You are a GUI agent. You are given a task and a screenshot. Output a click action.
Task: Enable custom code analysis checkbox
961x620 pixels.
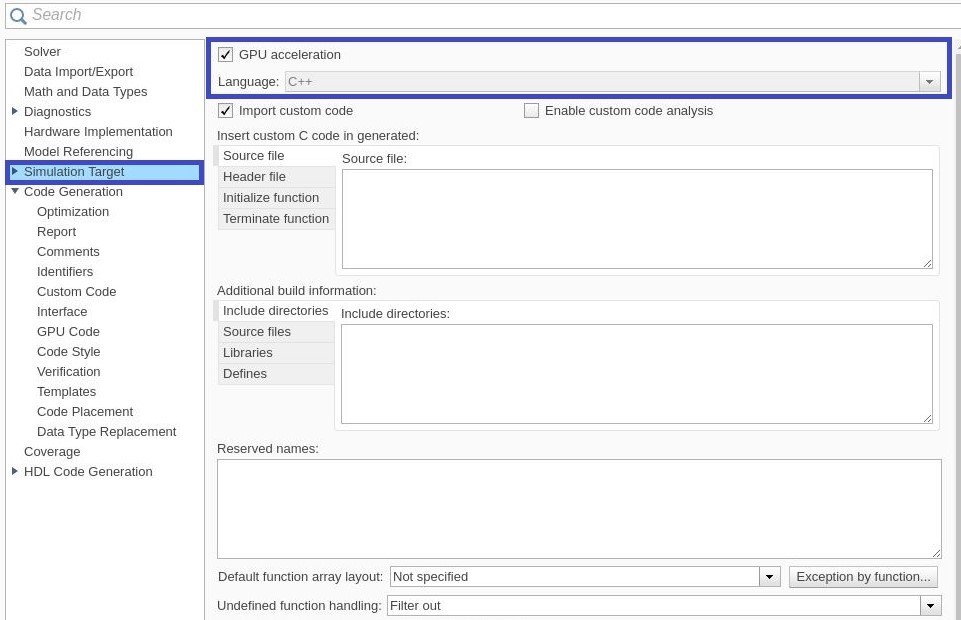(x=532, y=111)
